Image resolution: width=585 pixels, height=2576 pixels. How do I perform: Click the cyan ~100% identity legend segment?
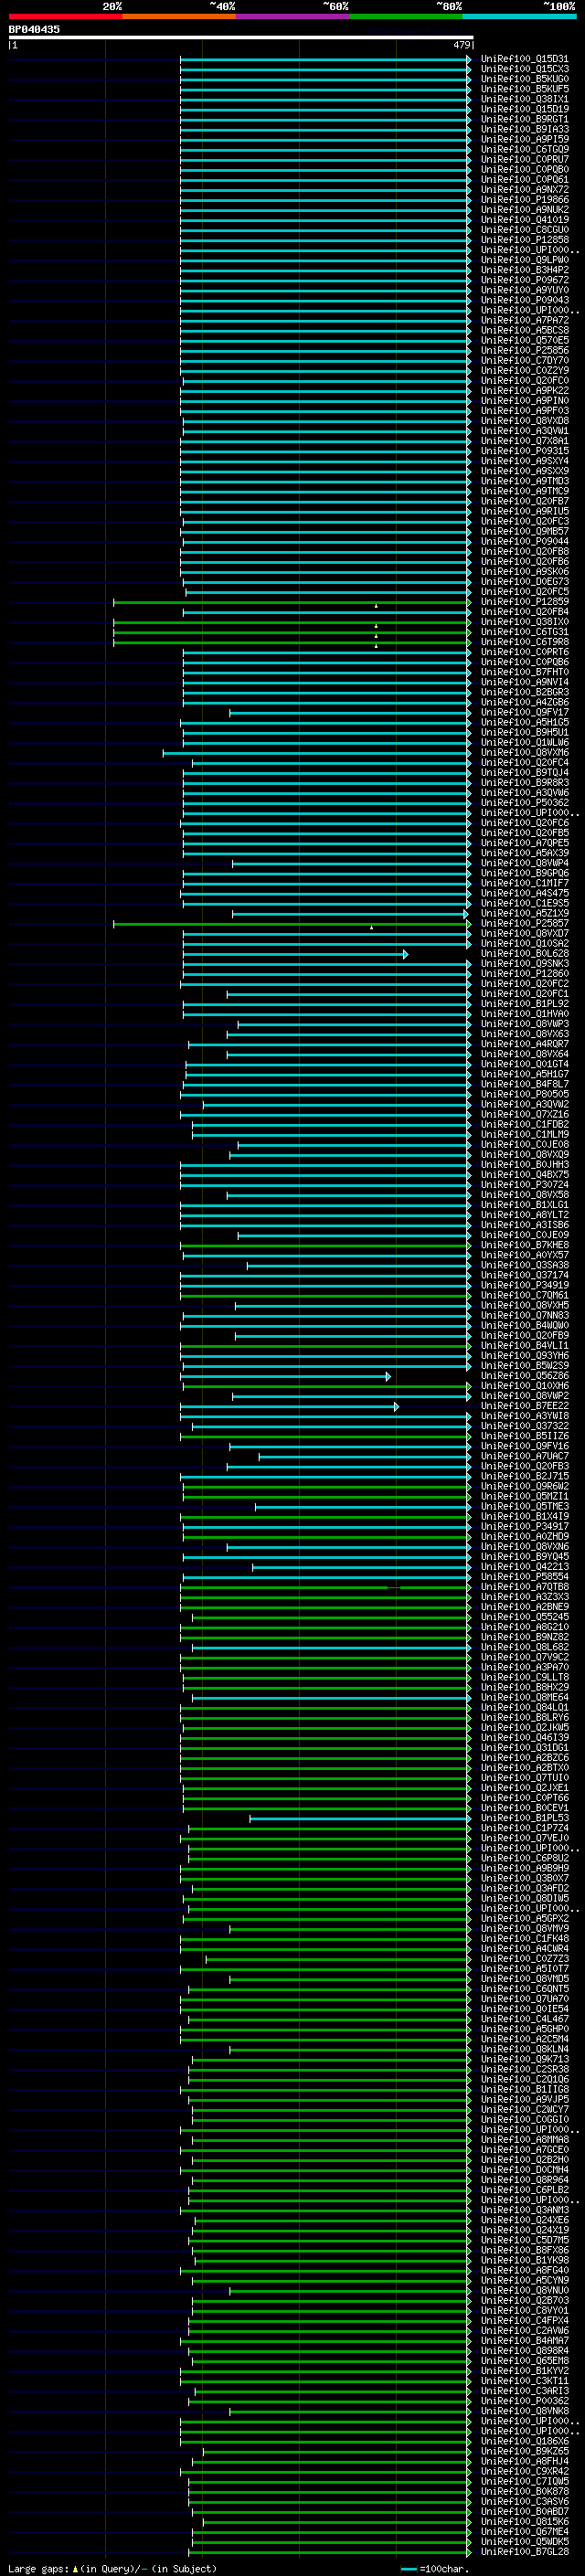[519, 17]
